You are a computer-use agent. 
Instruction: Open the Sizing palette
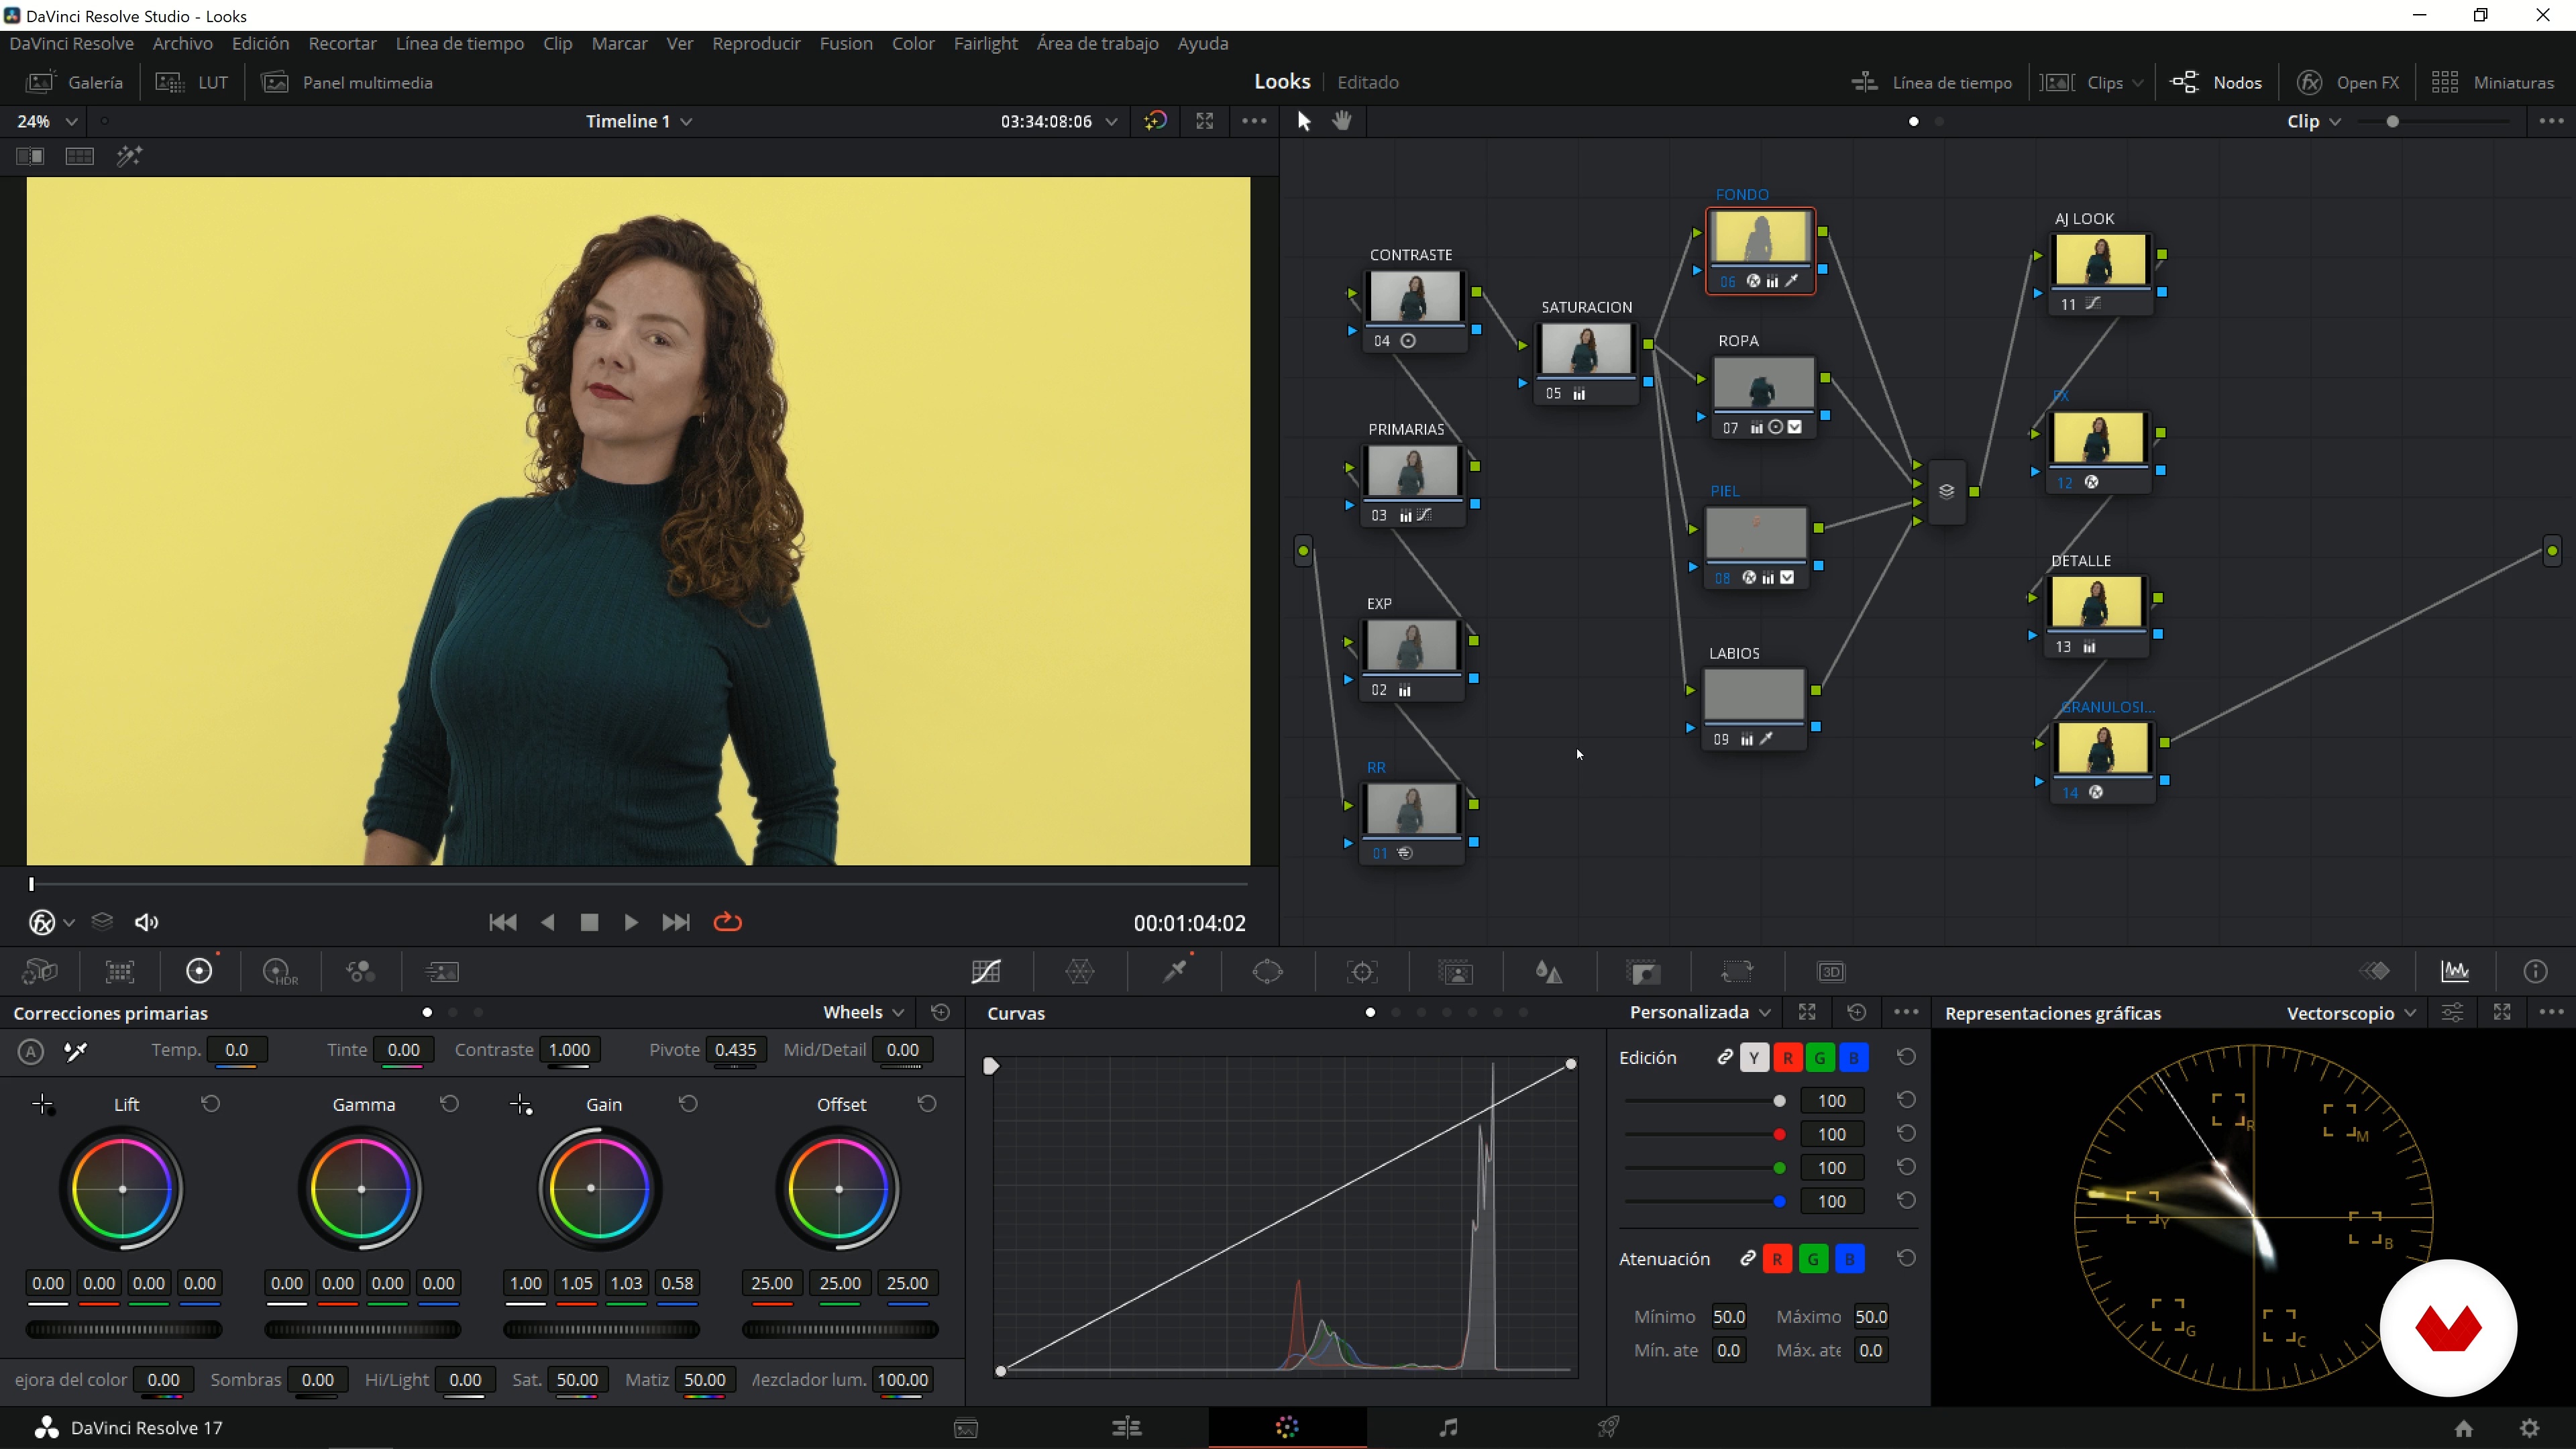point(1737,971)
